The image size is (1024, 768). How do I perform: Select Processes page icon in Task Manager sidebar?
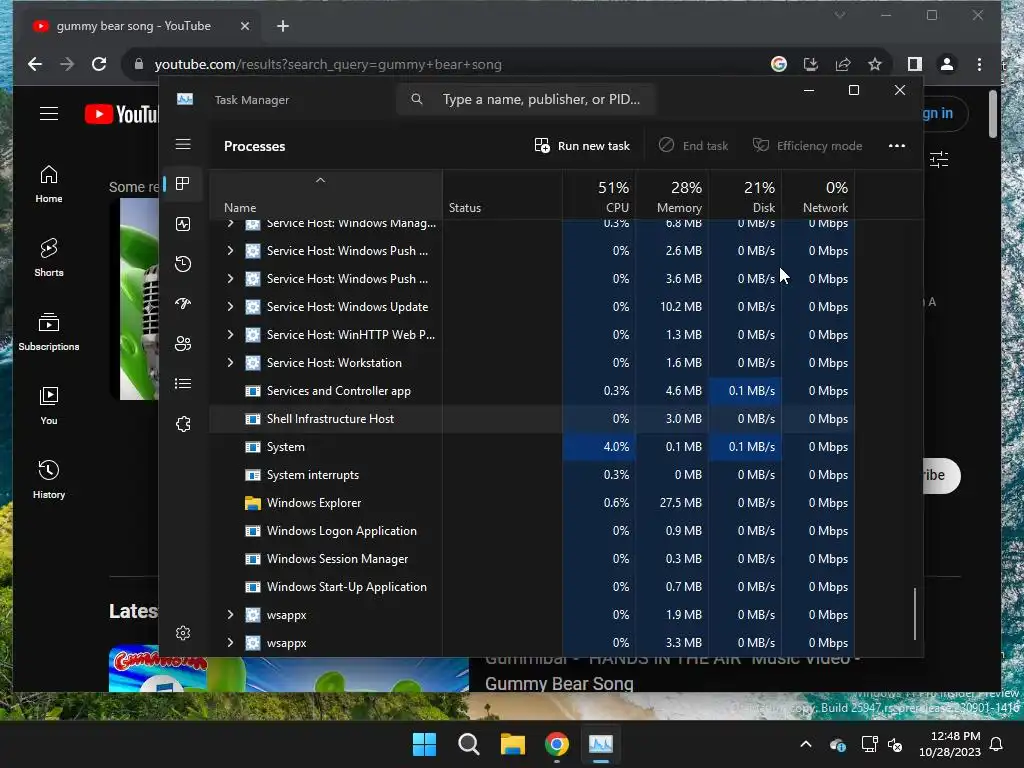click(183, 184)
